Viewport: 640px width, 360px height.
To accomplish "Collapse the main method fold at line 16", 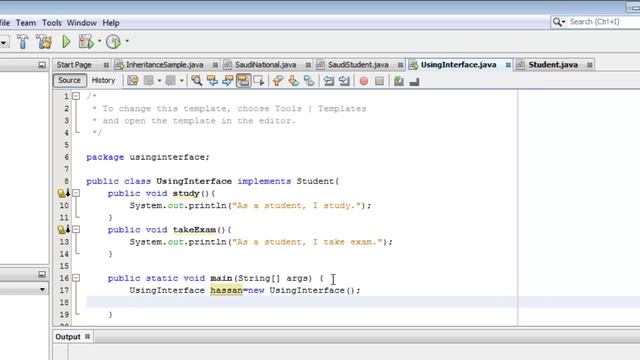I will 76,278.
